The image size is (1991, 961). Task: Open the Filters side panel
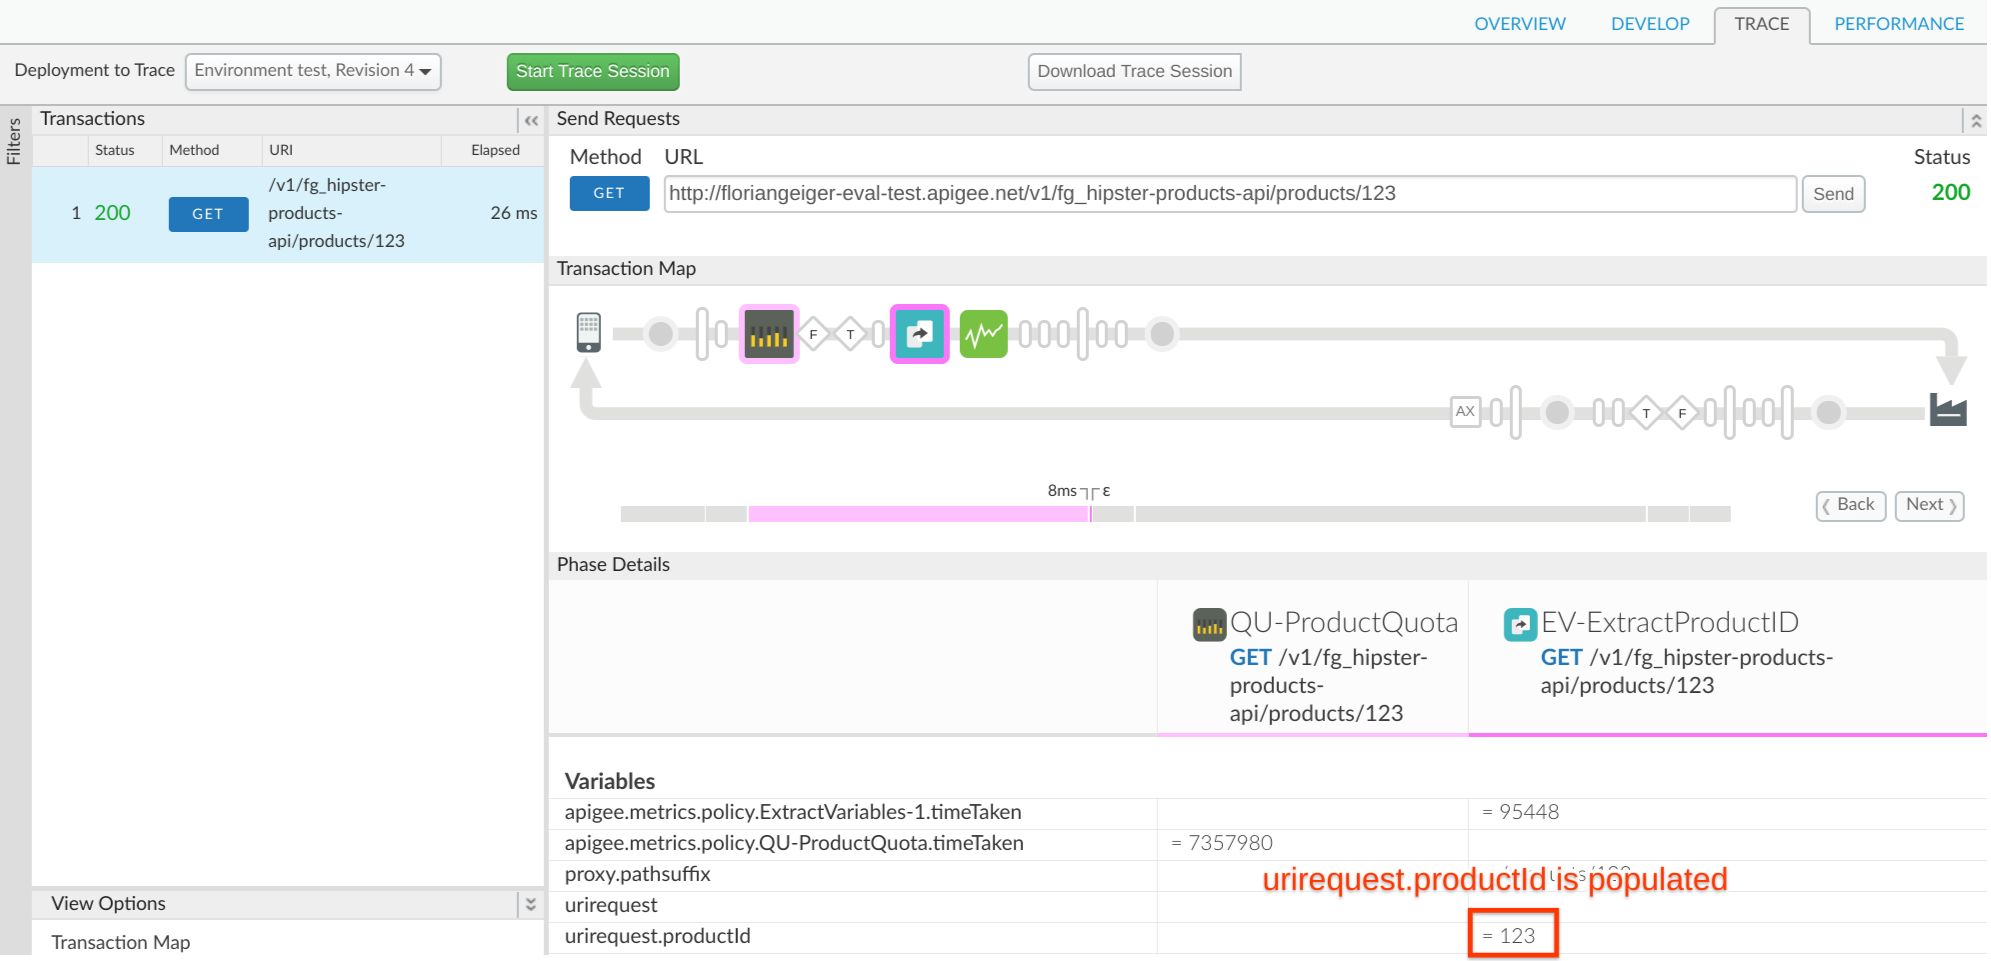pos(14,141)
